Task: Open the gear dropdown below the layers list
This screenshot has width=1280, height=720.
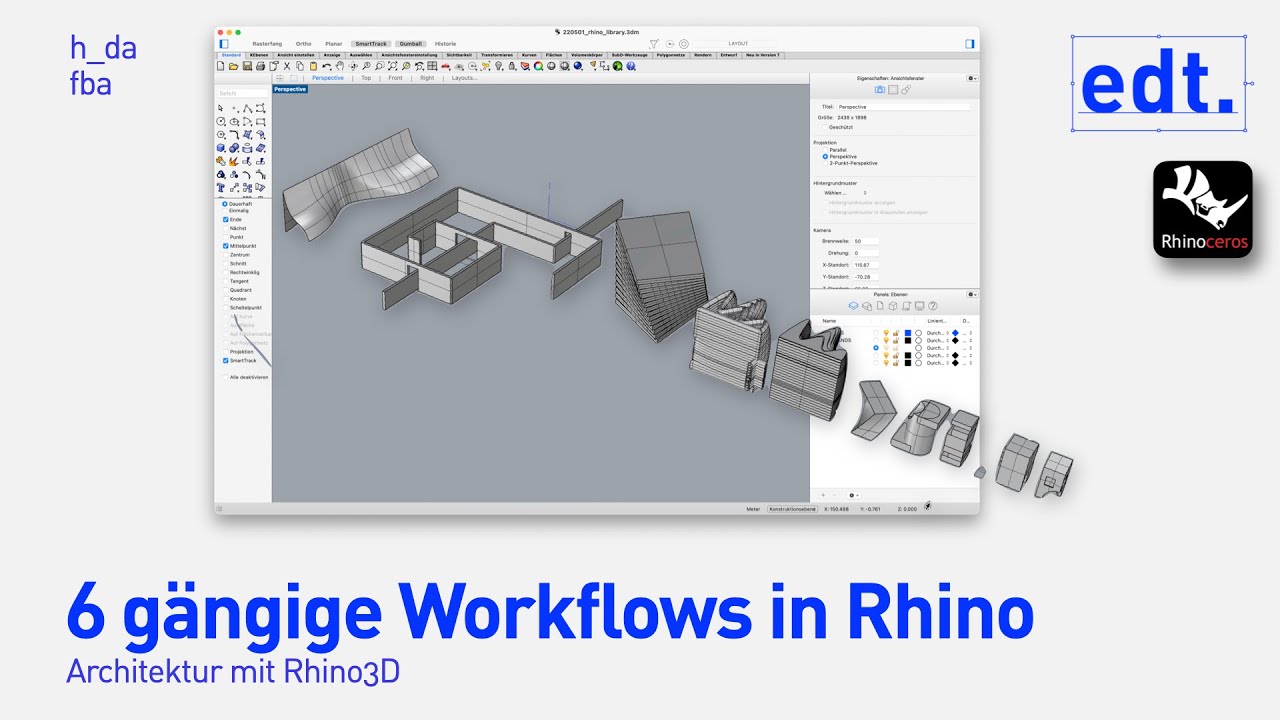Action: point(853,495)
